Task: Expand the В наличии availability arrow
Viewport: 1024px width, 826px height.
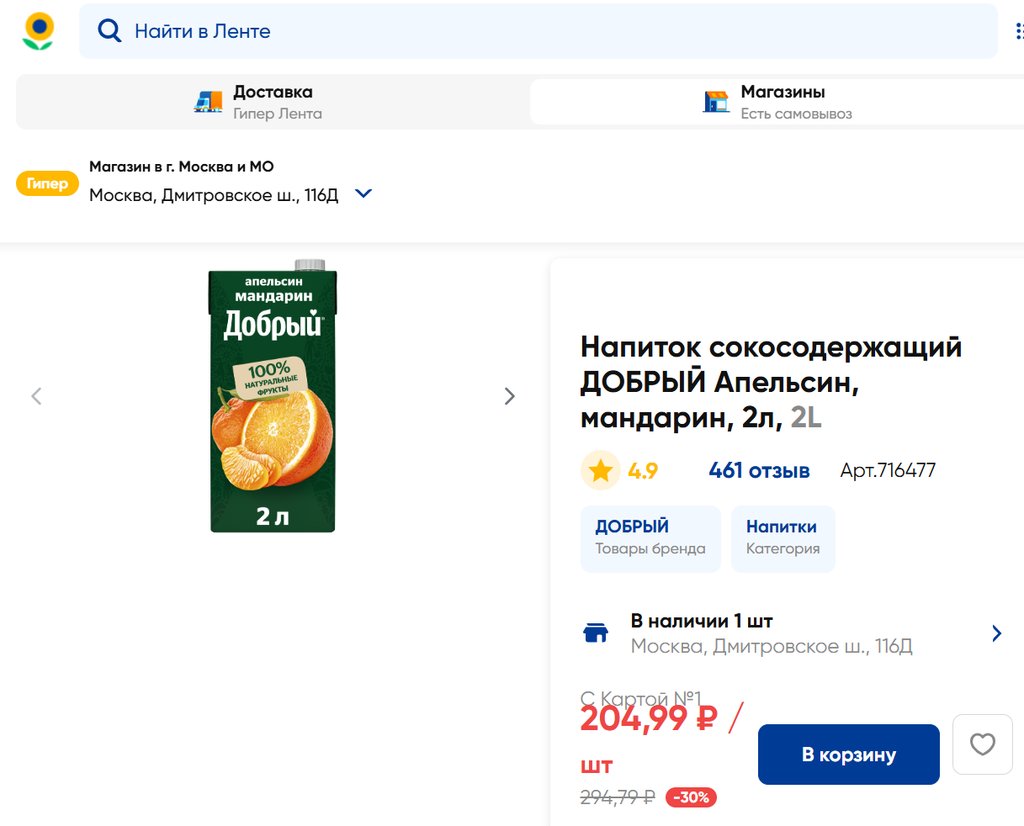Action: pos(996,633)
